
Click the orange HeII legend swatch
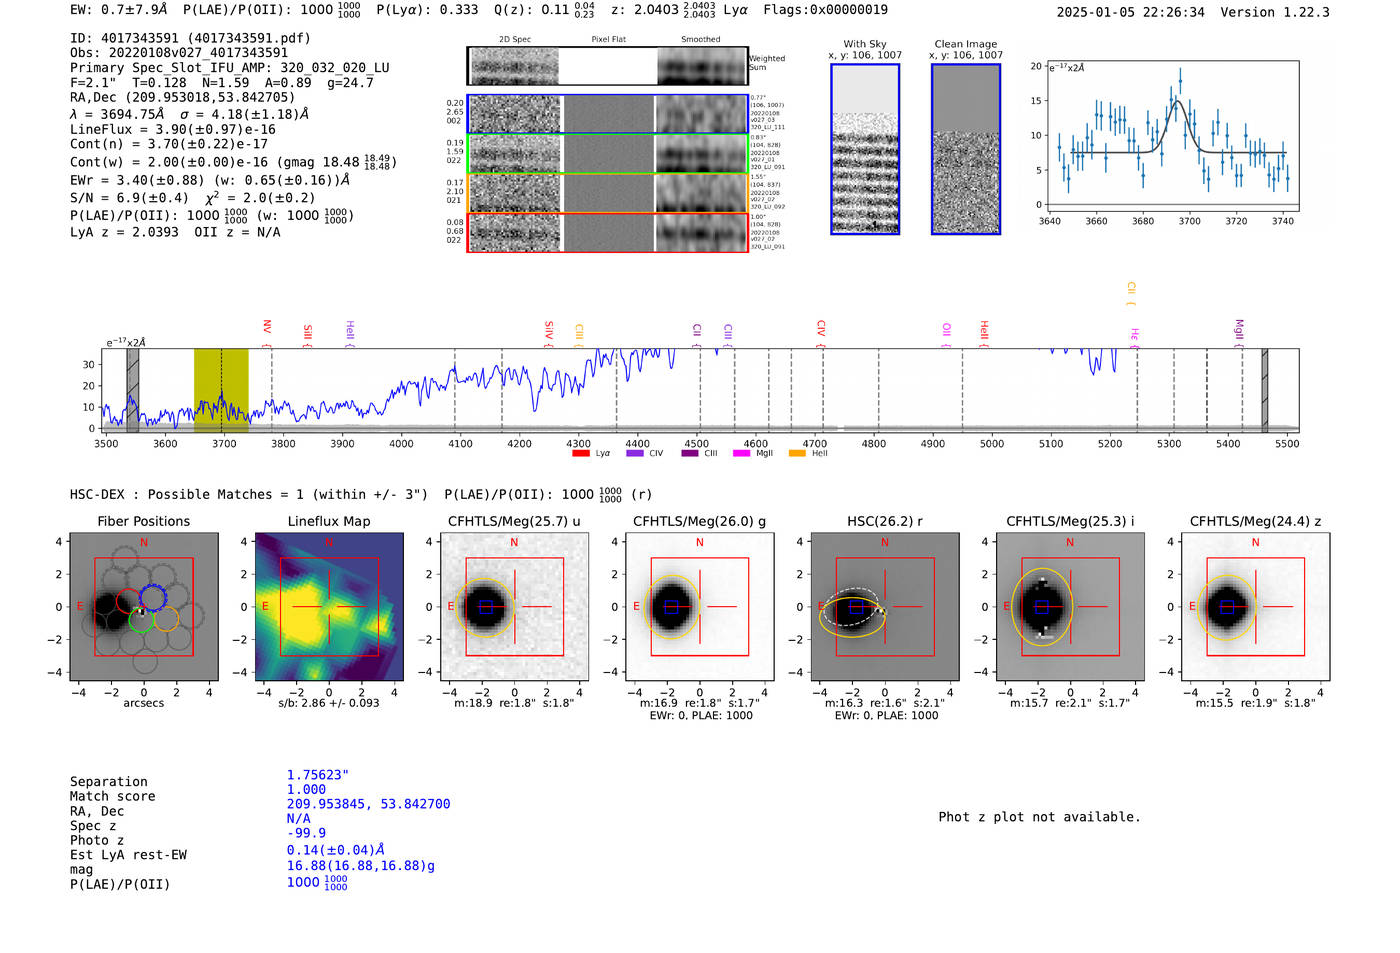797,454
